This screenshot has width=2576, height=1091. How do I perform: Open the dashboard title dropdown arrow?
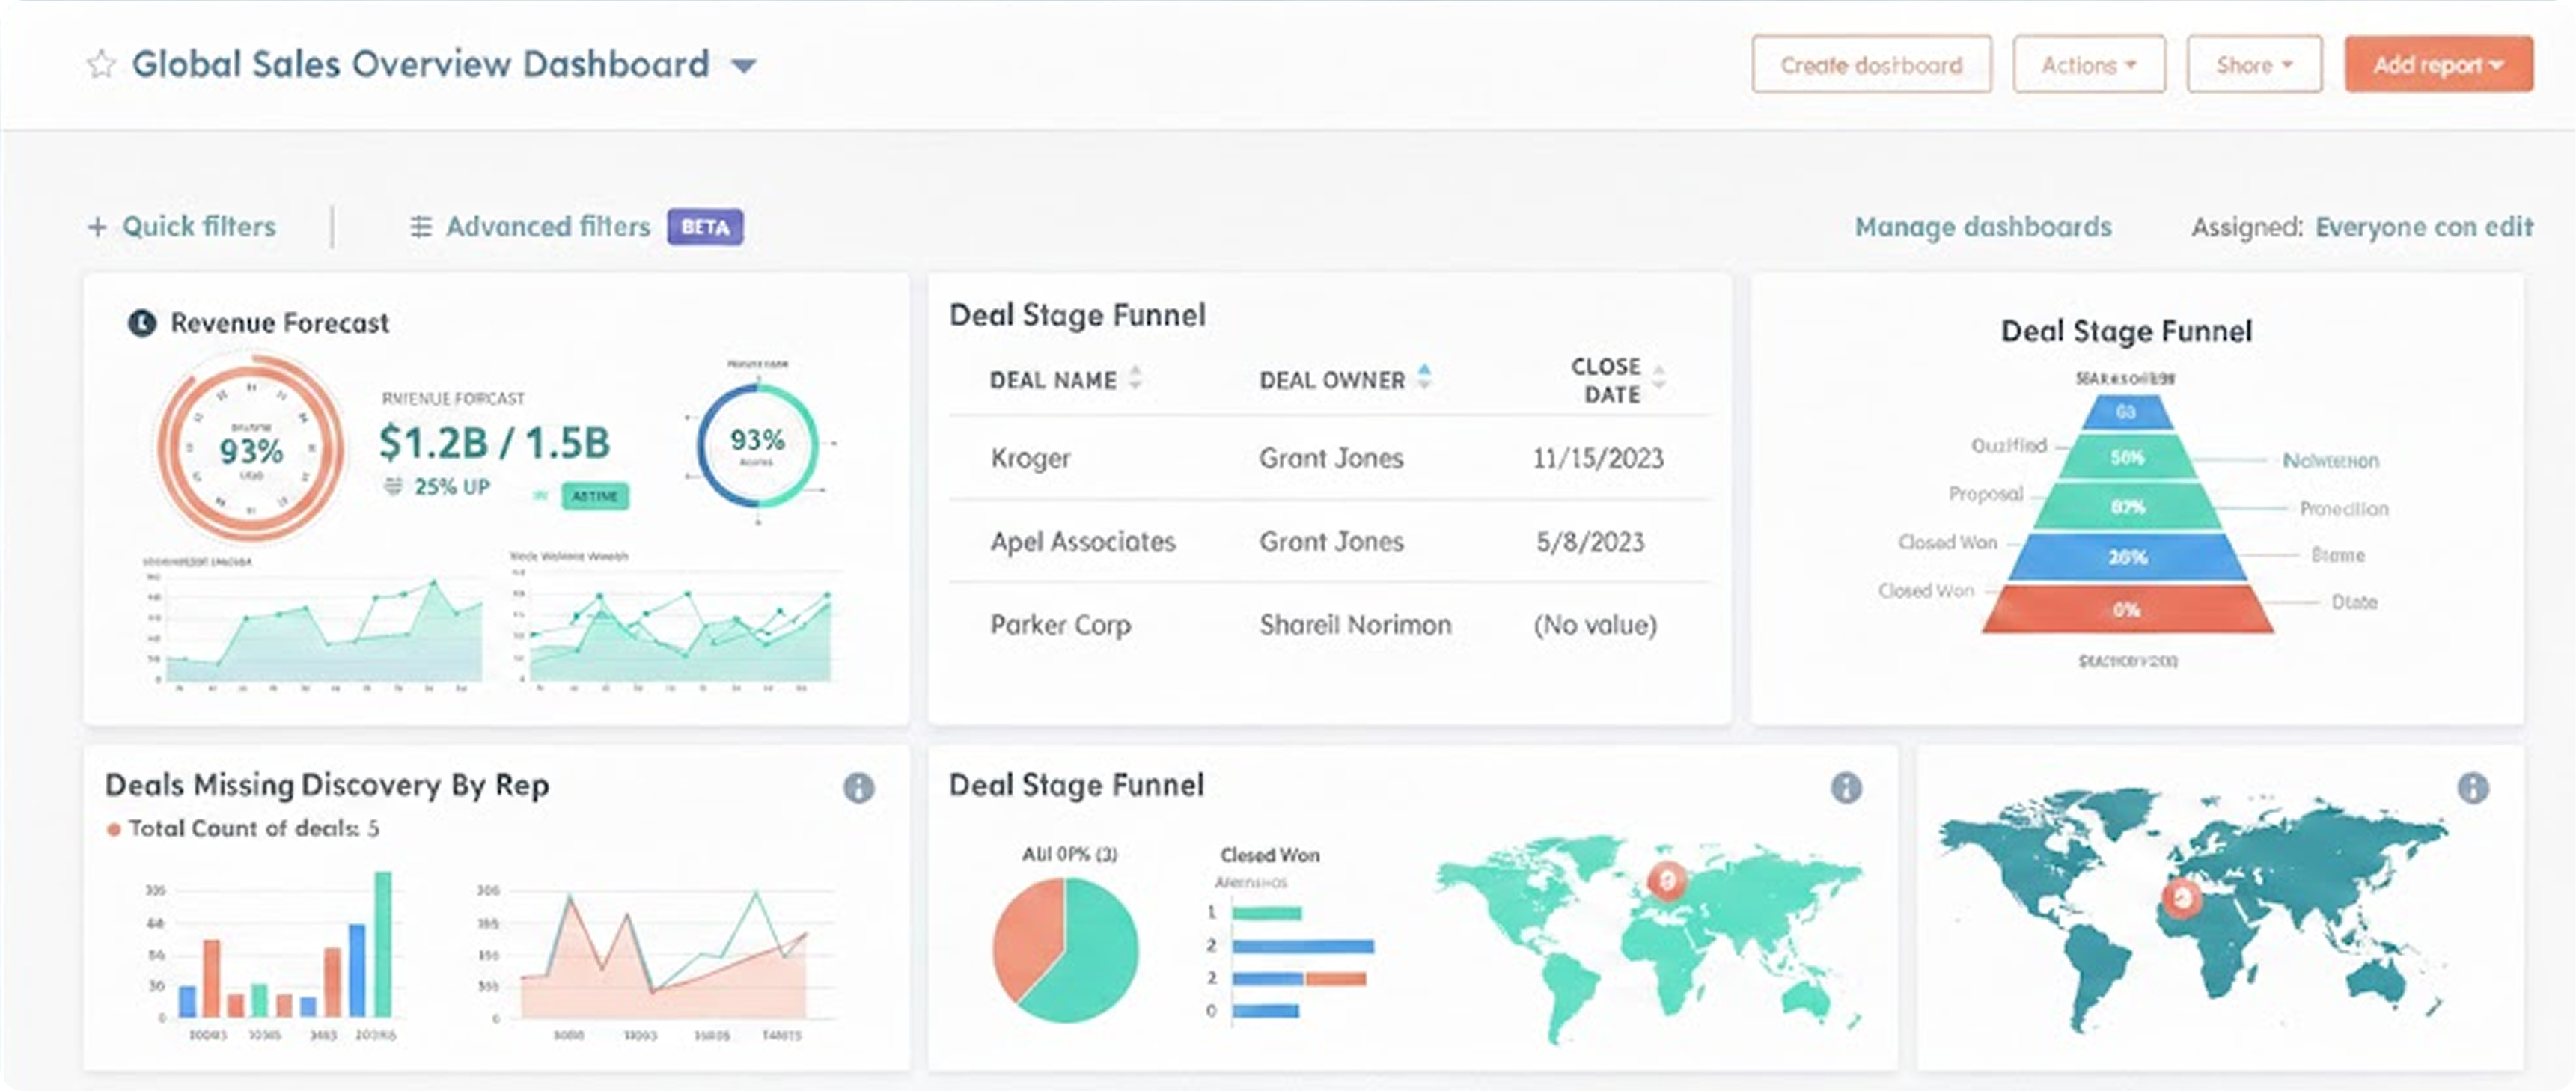point(743,66)
